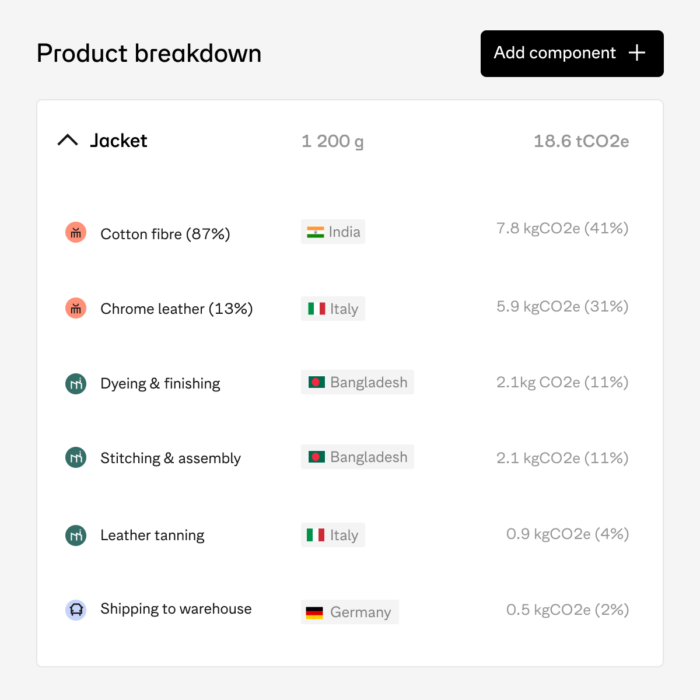Collapse the Jacket section chevron

(67, 141)
